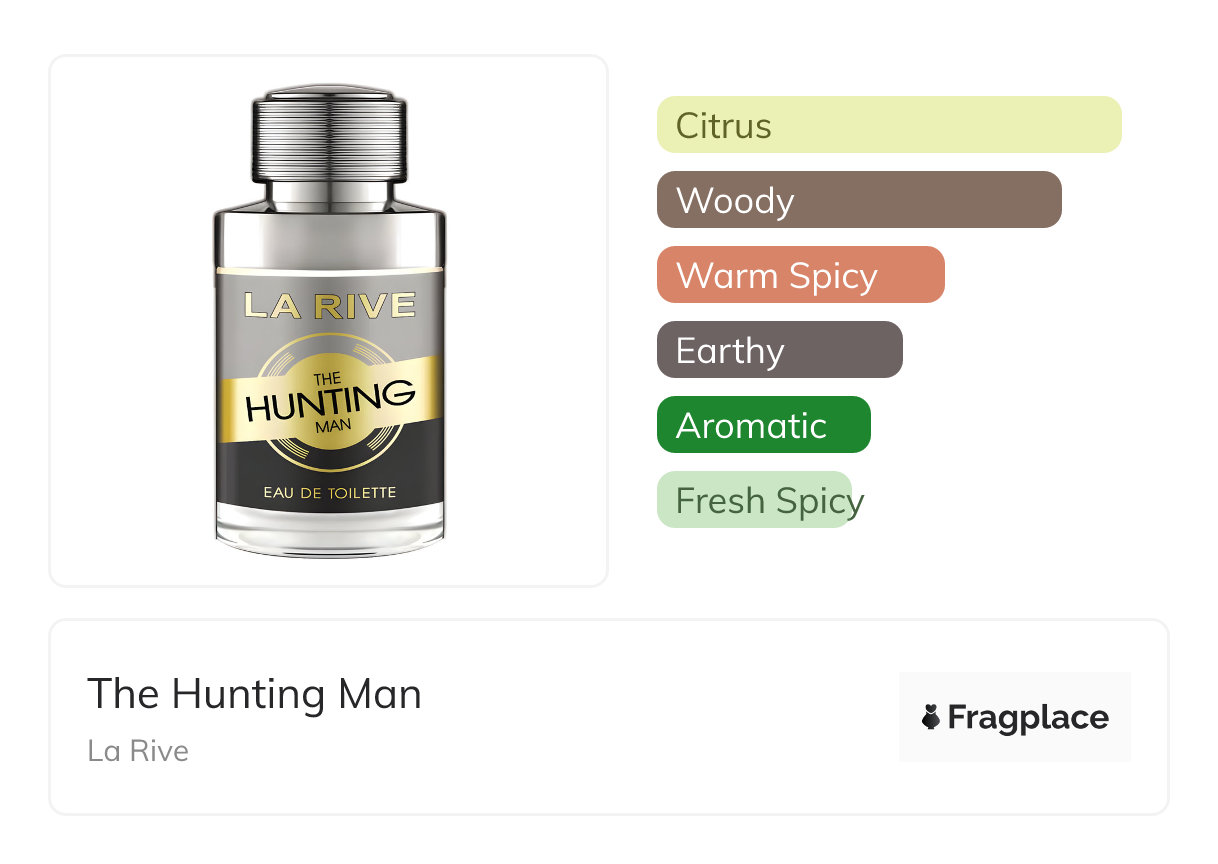Click the Citrus label text
Viewport: 1218px width, 864px height.
[724, 126]
